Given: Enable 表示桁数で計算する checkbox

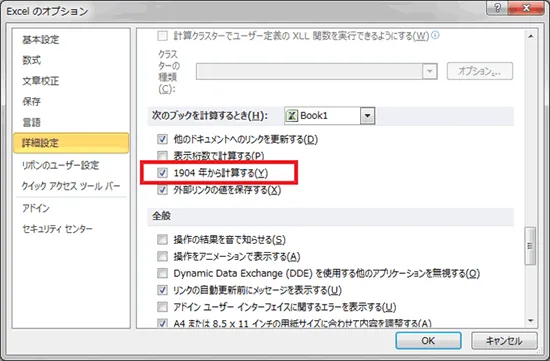Looking at the screenshot, I should click(x=162, y=156).
